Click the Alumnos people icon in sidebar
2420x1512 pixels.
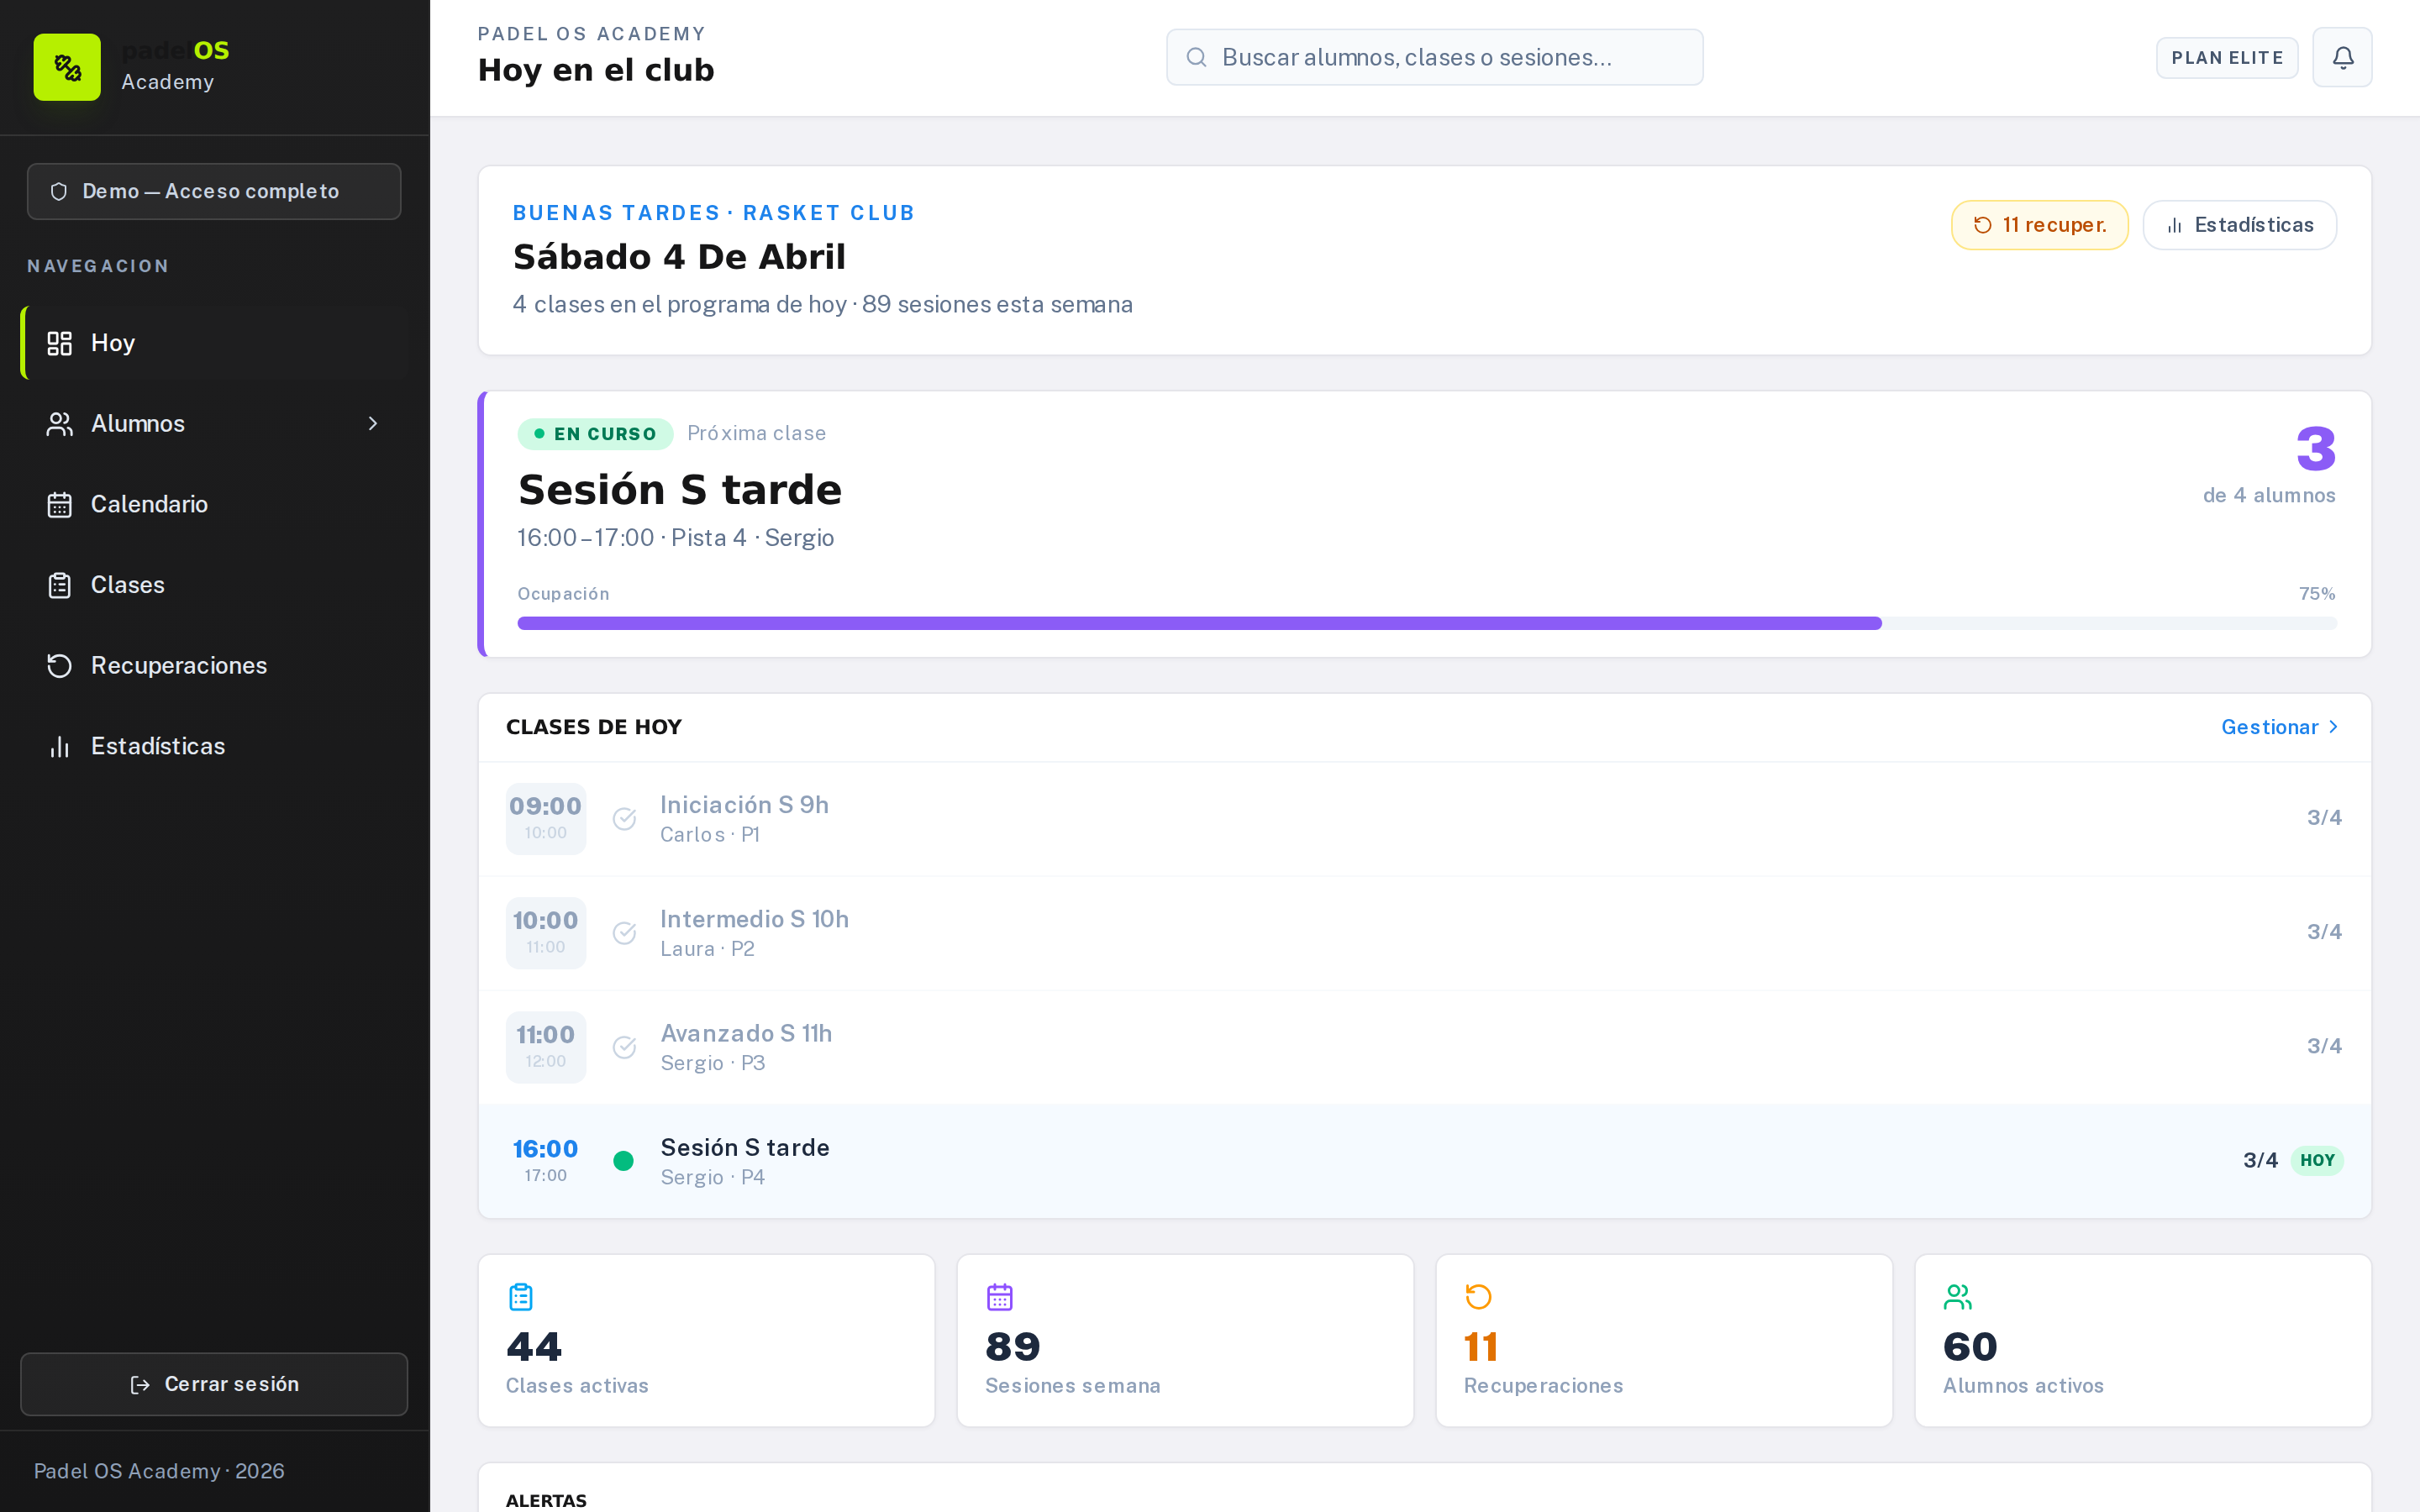tap(60, 424)
